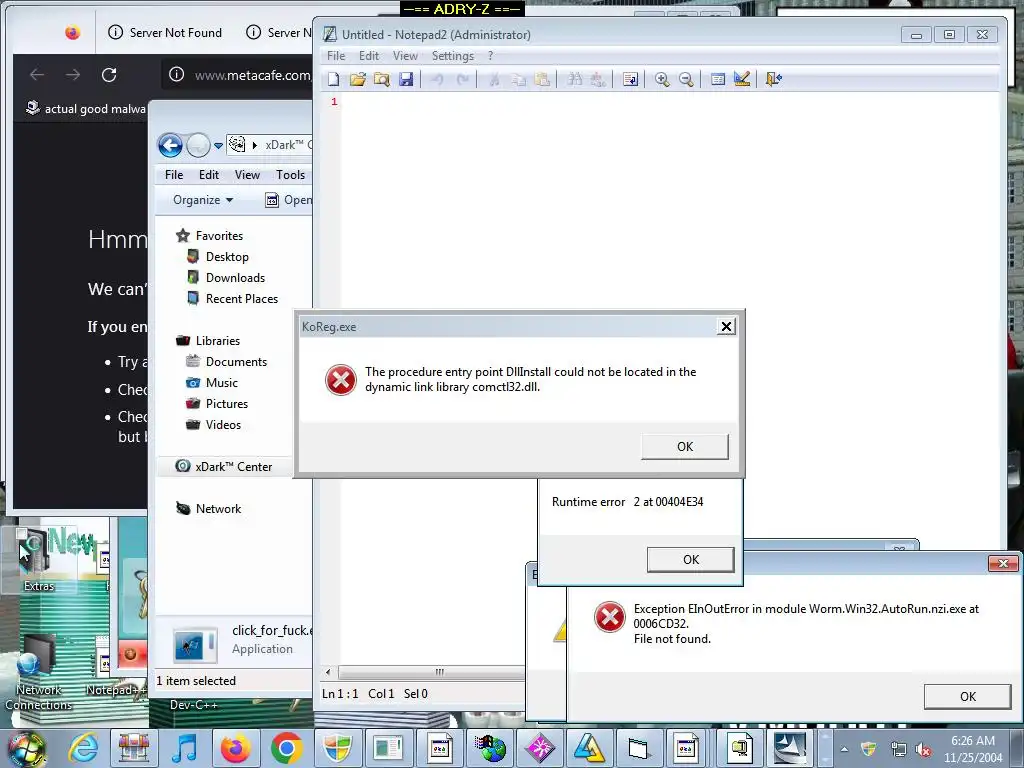Select Desktop in Explorer navigation pane
Viewport: 1024px width, 768px height.
point(217,257)
